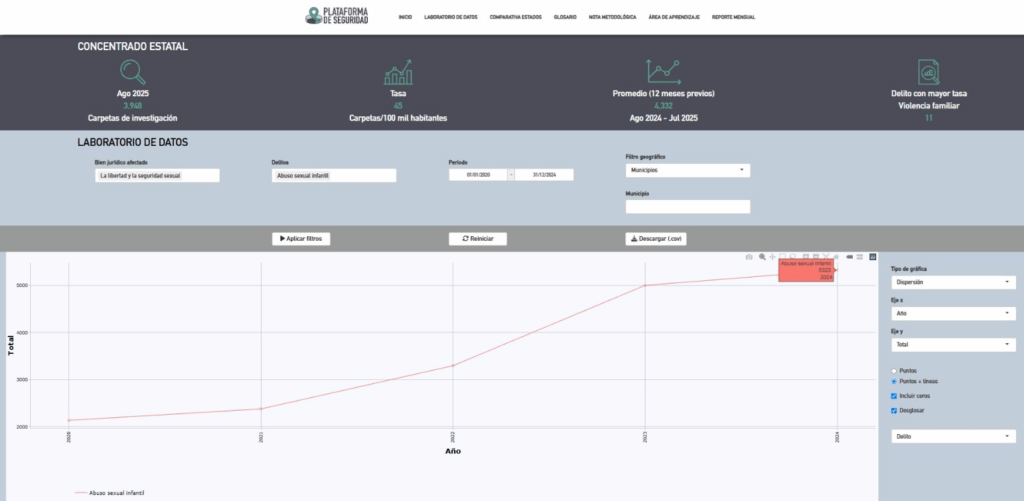This screenshot has height=501, width=1024.
Task: Go to Comparativa Estados in the navigation
Action: 515,17
